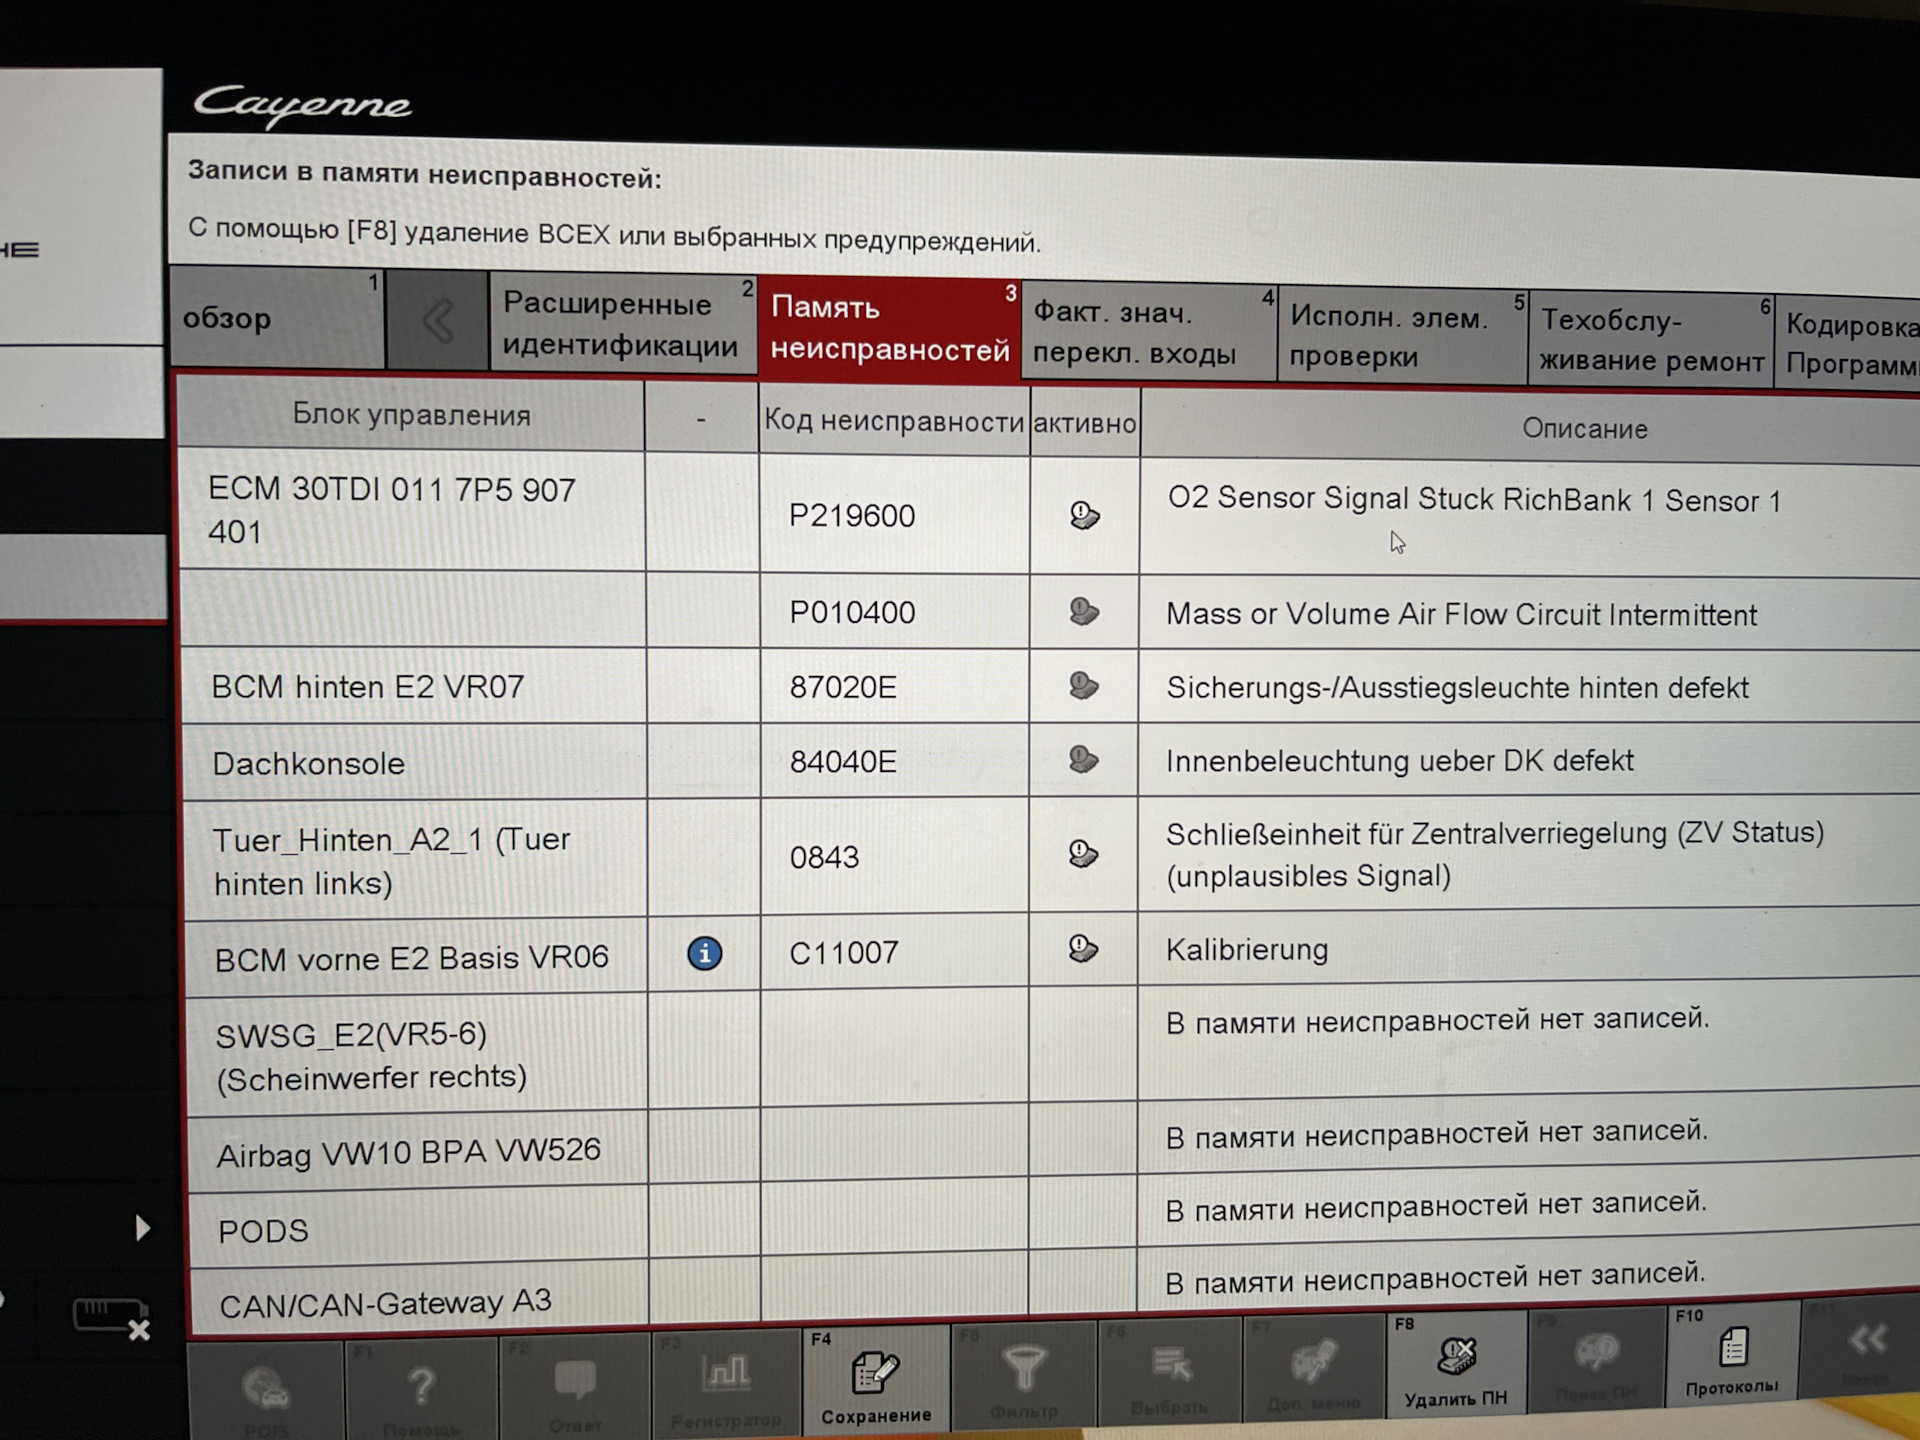Open the Расширенные идентификации tab
The width and height of the screenshot is (1920, 1440).
coord(620,324)
